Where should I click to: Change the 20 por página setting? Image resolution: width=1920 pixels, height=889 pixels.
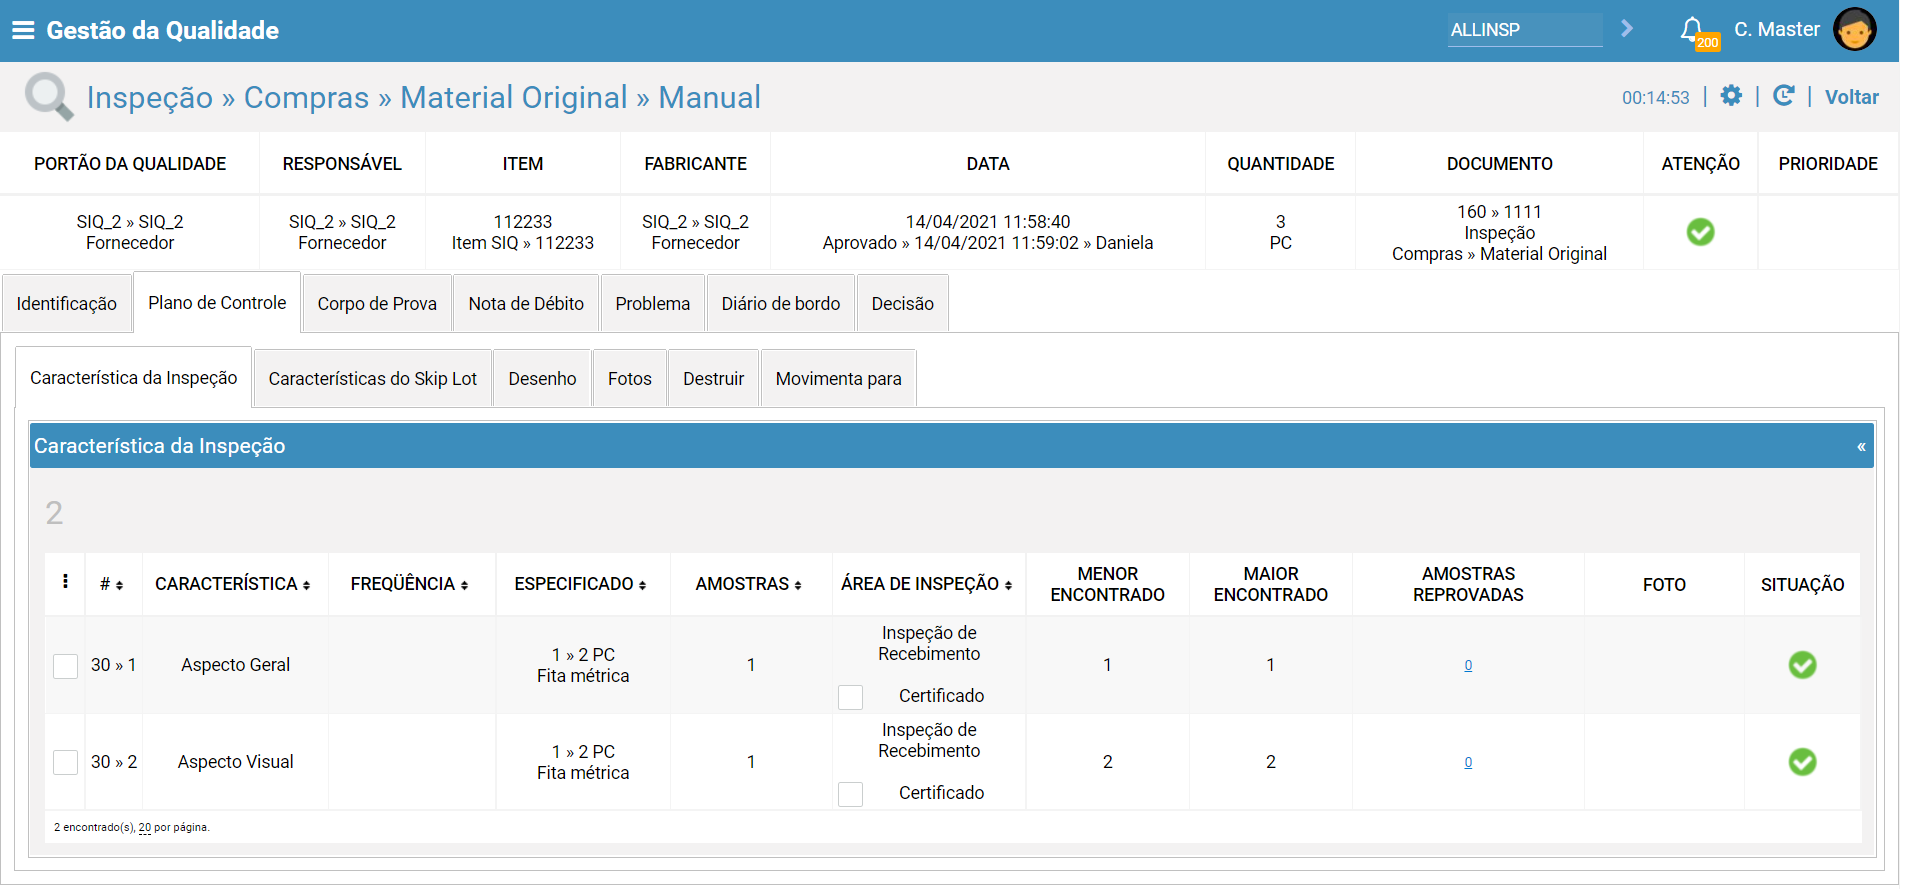tap(145, 828)
